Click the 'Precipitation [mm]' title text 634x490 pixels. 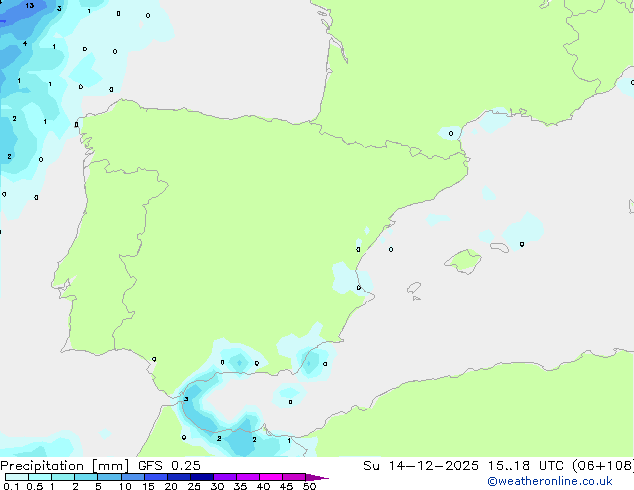(64, 466)
